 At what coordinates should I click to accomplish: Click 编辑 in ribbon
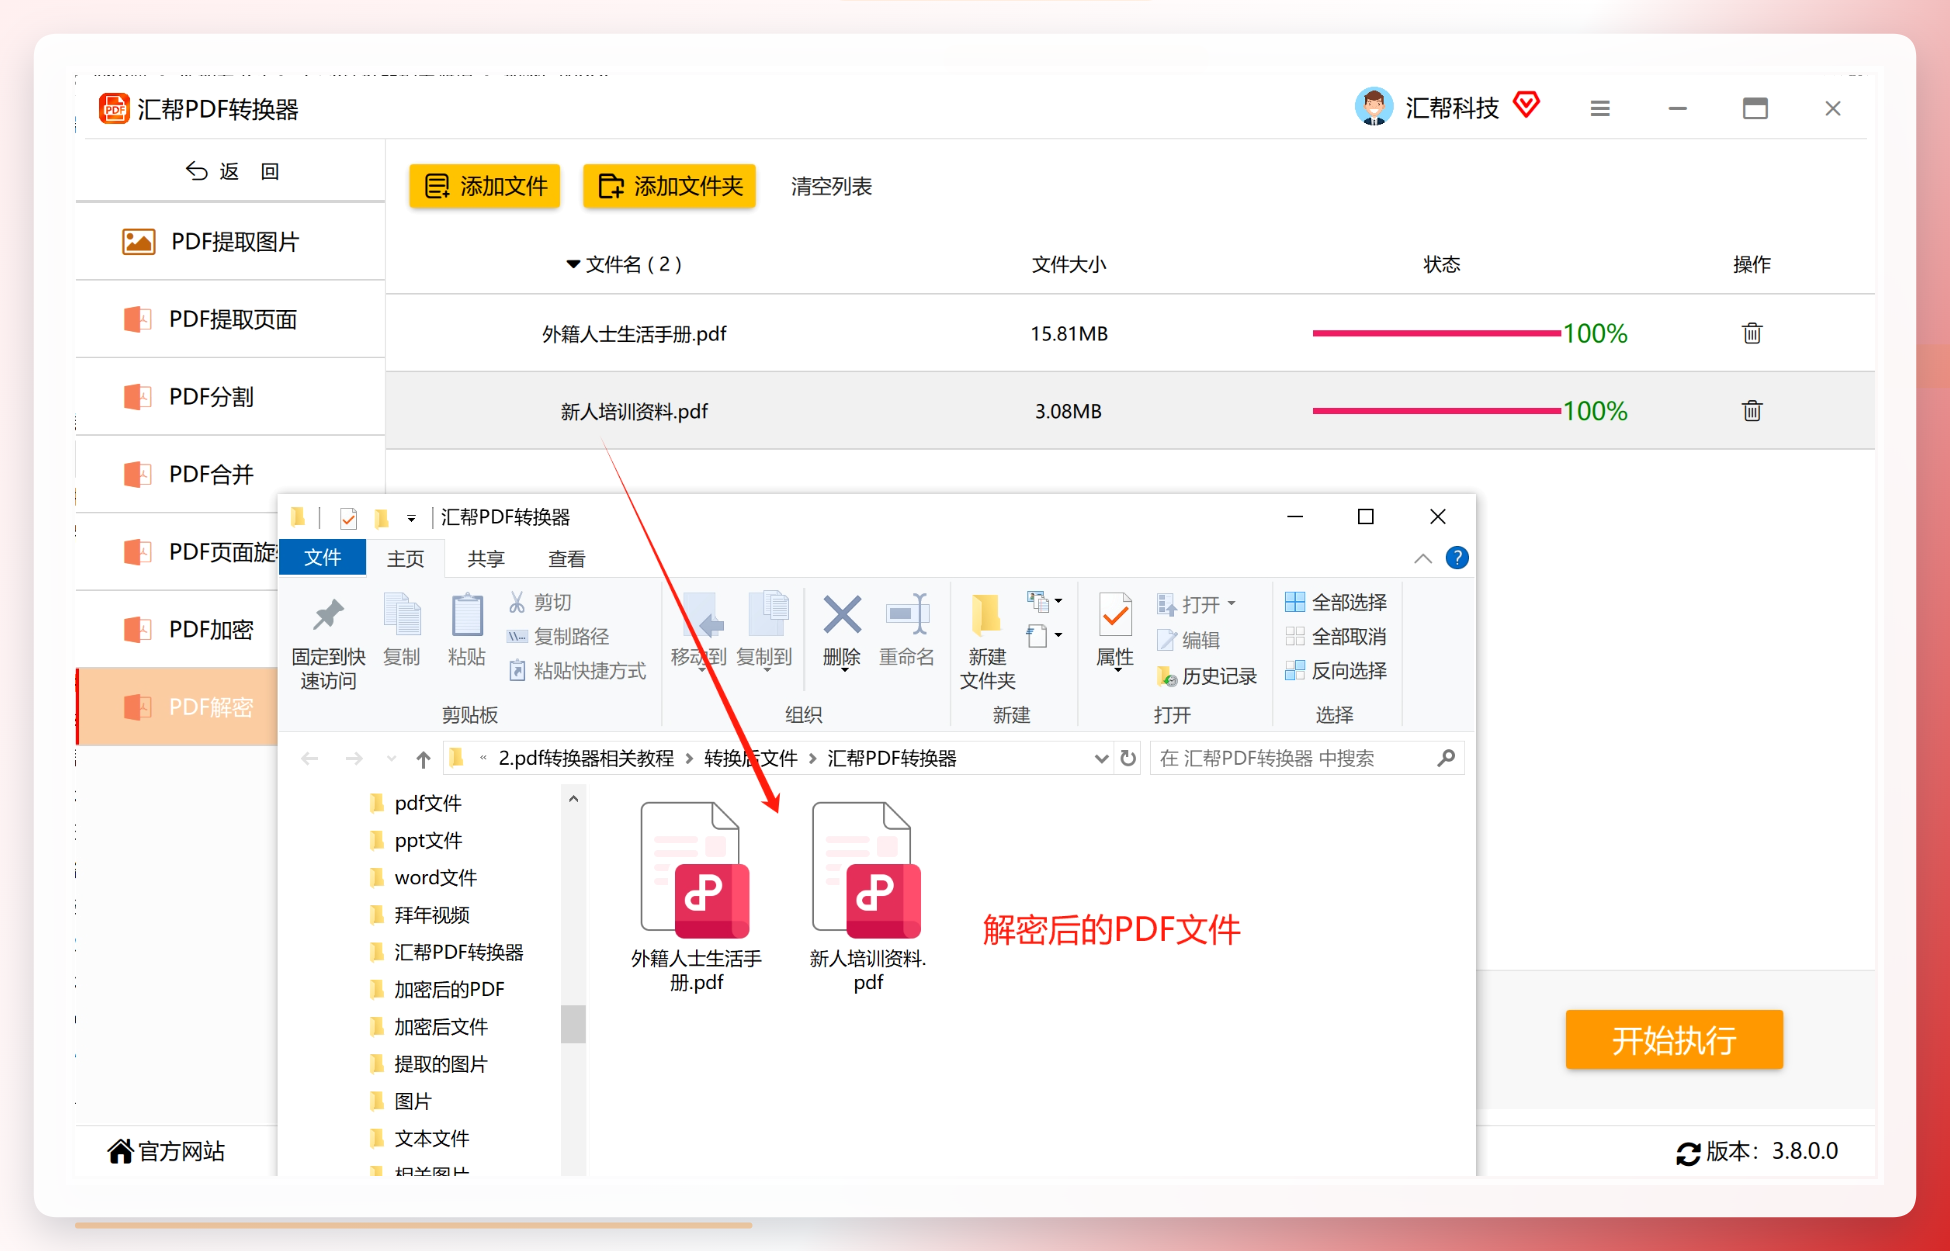click(x=1188, y=640)
